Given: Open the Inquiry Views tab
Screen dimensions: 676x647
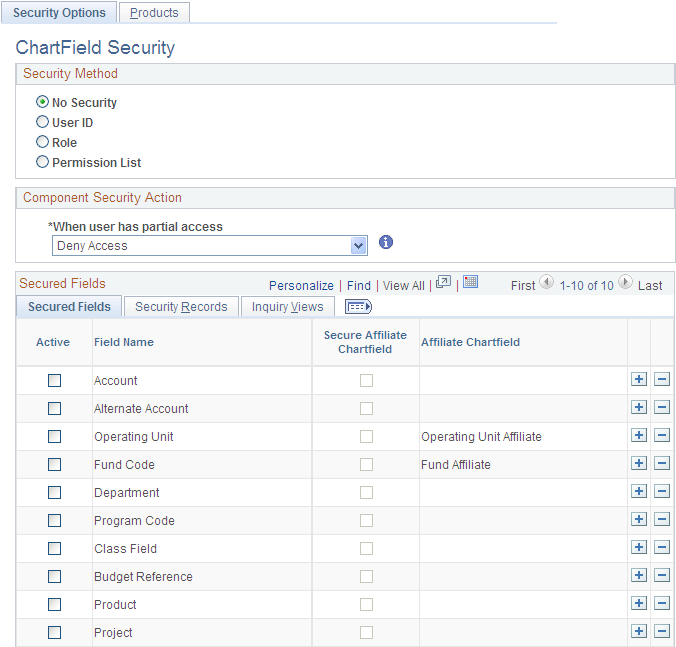Looking at the screenshot, I should pos(288,306).
